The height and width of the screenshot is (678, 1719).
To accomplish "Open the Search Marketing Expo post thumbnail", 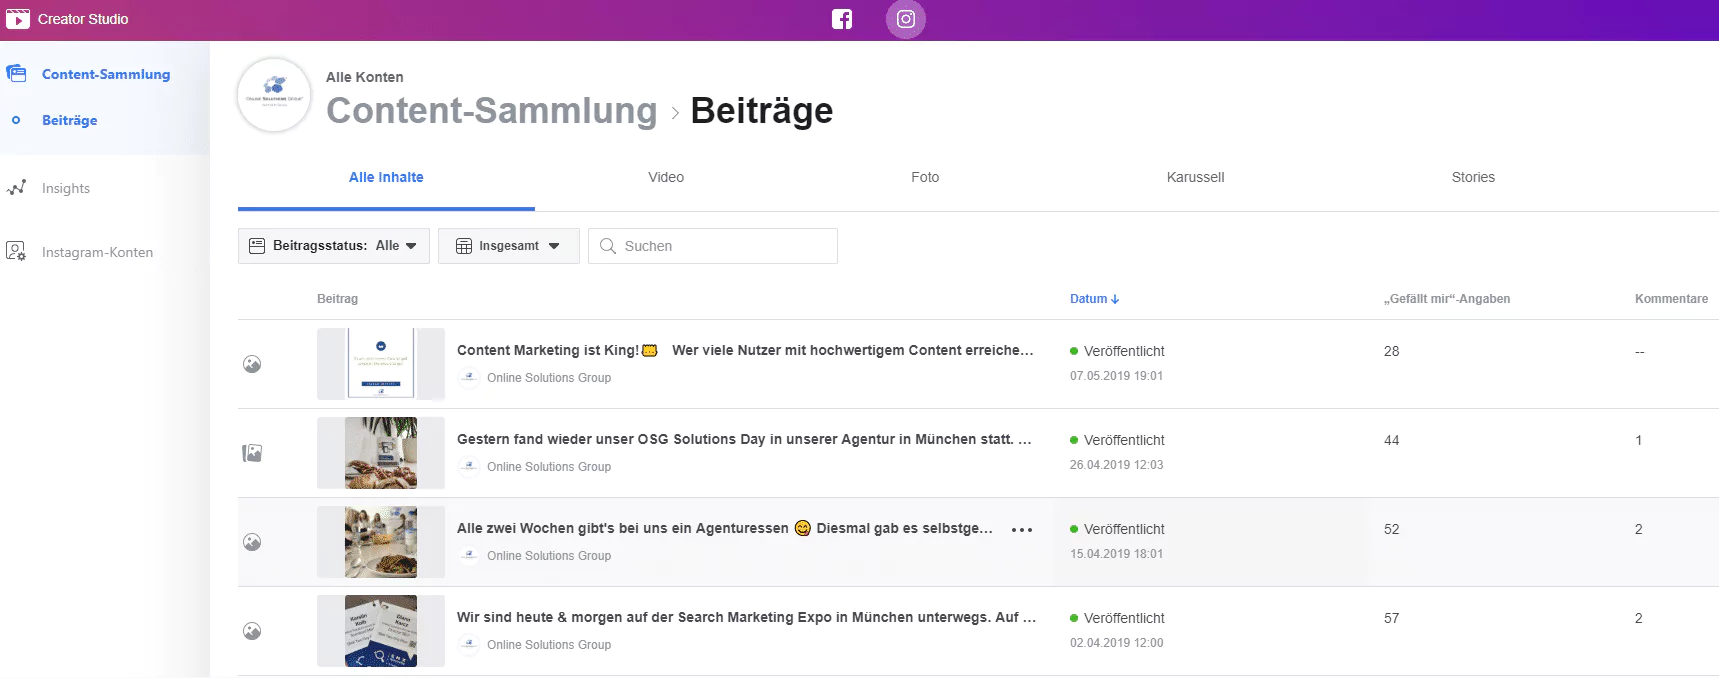I will (x=381, y=631).
